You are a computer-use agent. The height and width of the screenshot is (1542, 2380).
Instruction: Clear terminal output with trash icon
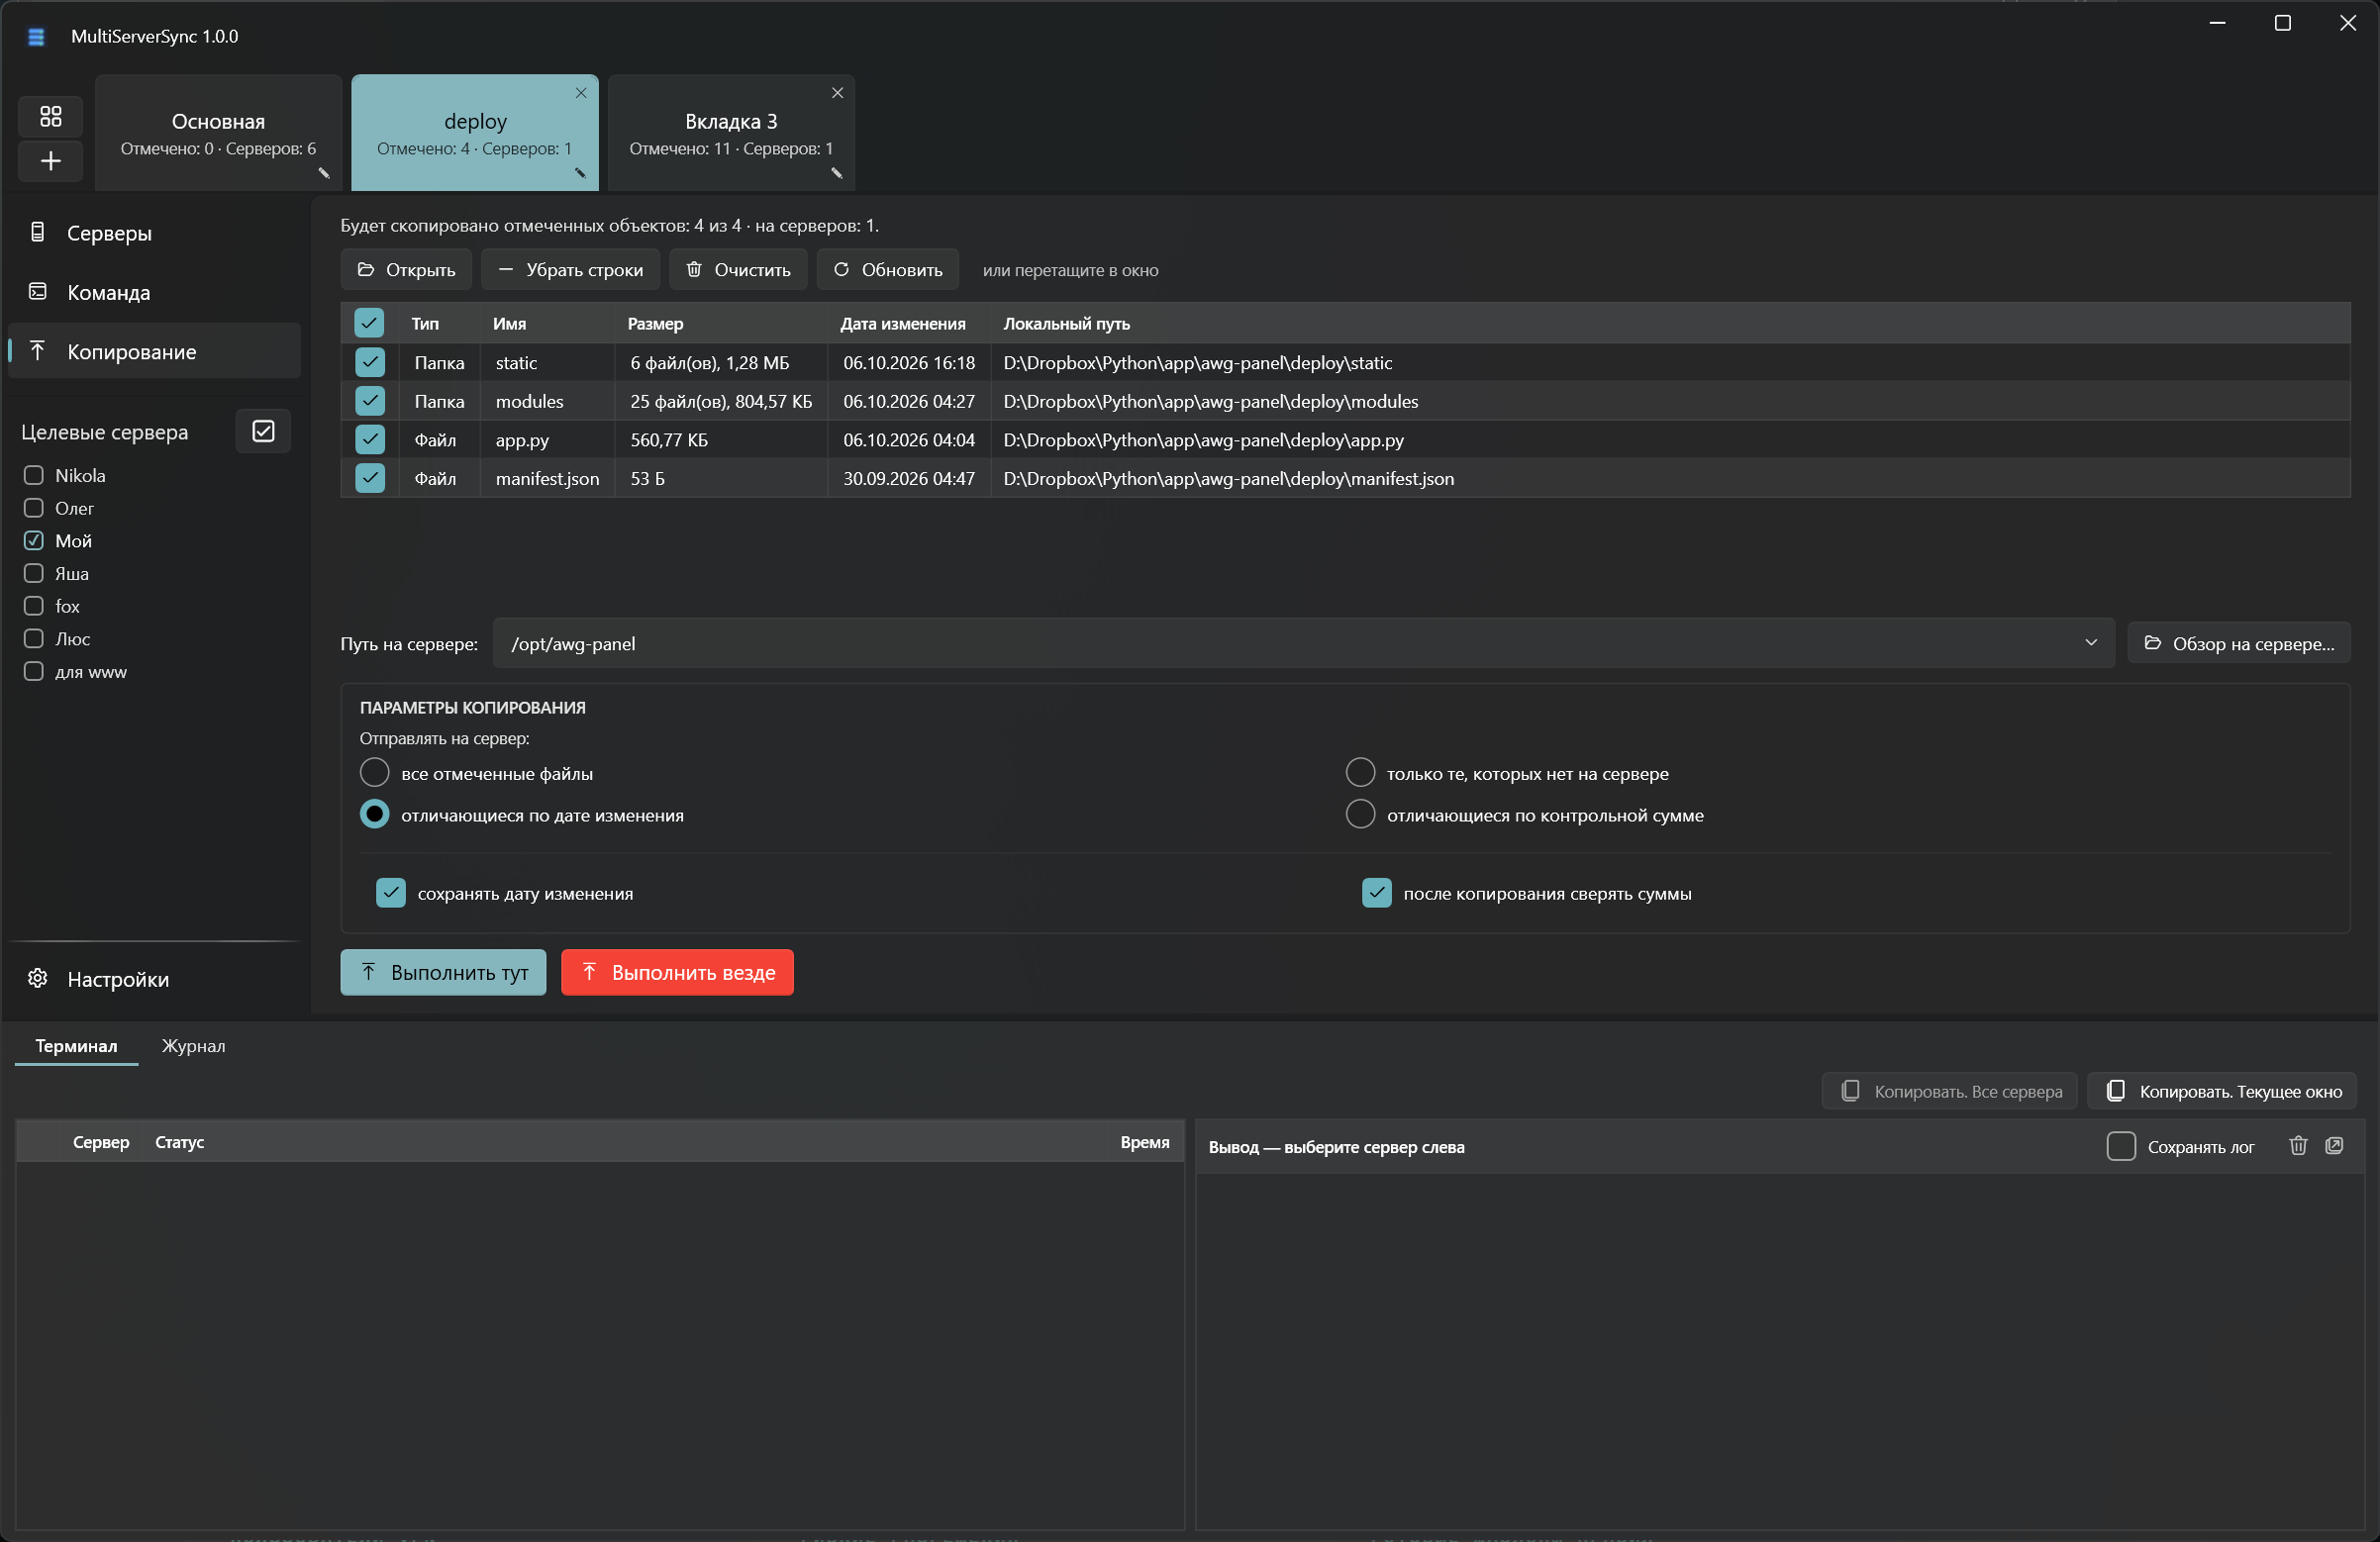pos(2298,1146)
